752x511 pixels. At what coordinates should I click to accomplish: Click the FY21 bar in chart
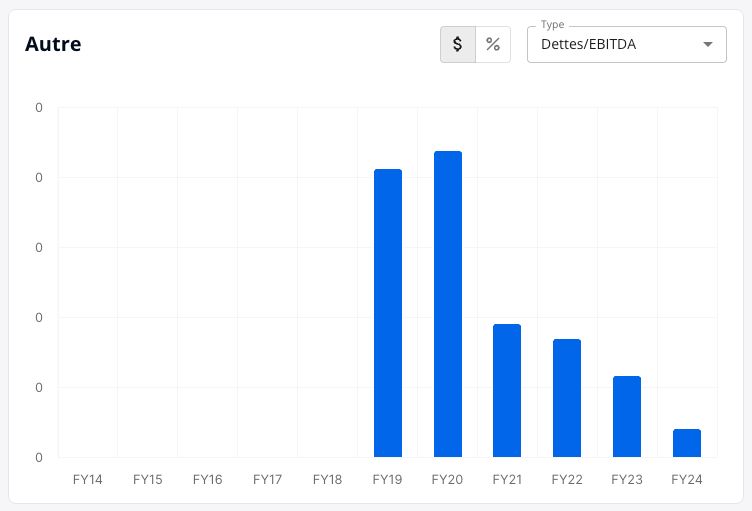pos(507,391)
